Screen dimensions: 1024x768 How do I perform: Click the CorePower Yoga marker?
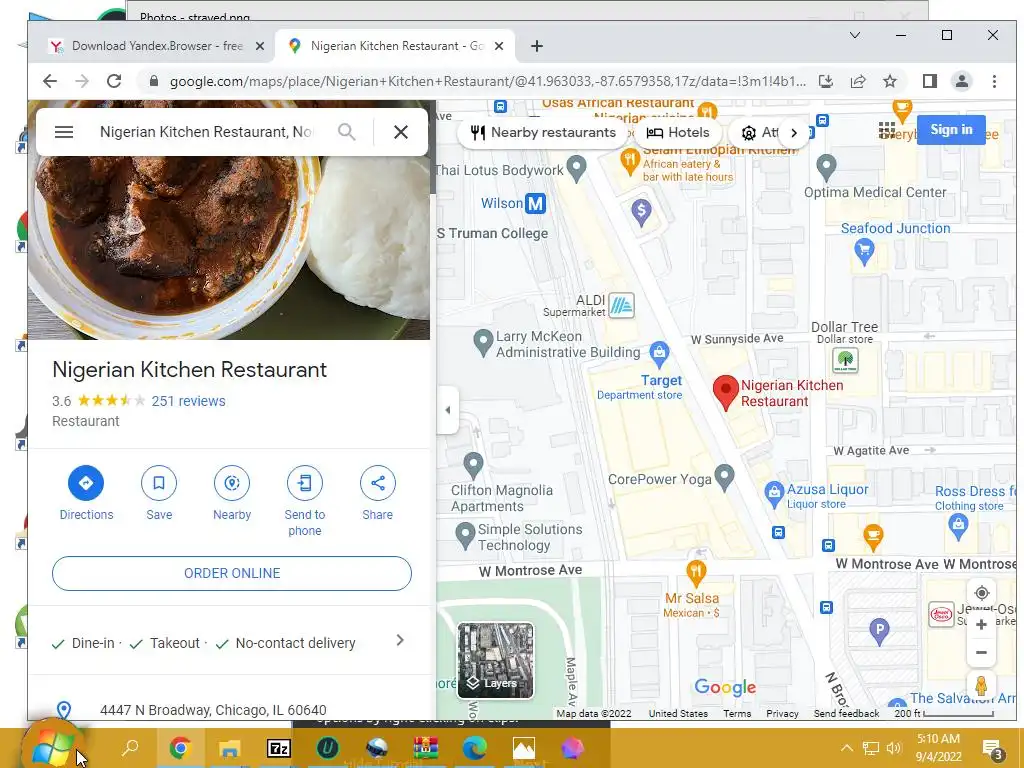click(724, 477)
